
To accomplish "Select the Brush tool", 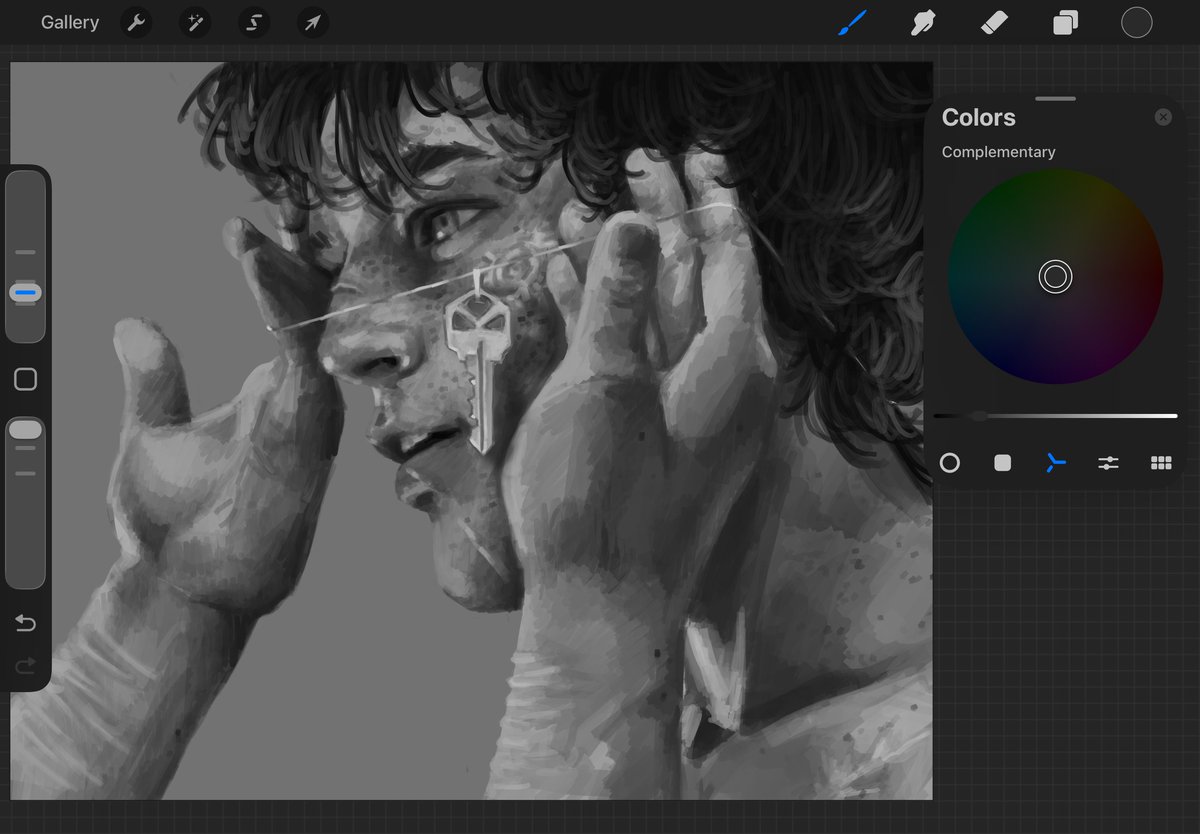I will point(853,23).
